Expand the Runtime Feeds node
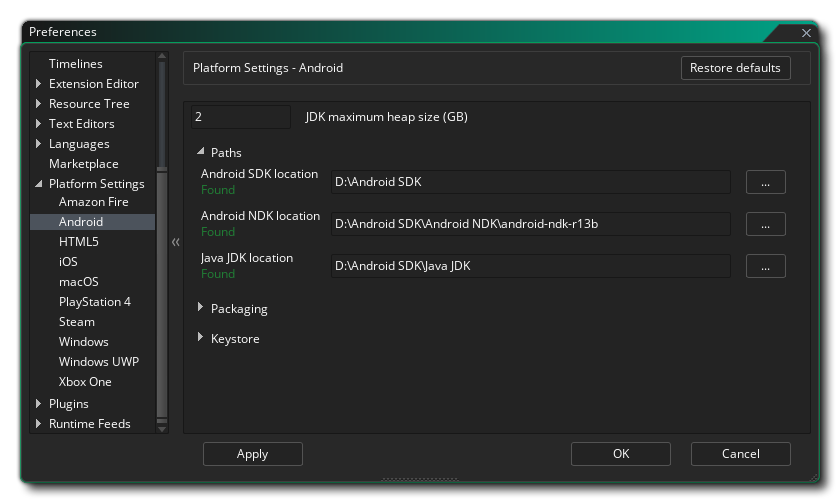 click(x=38, y=423)
